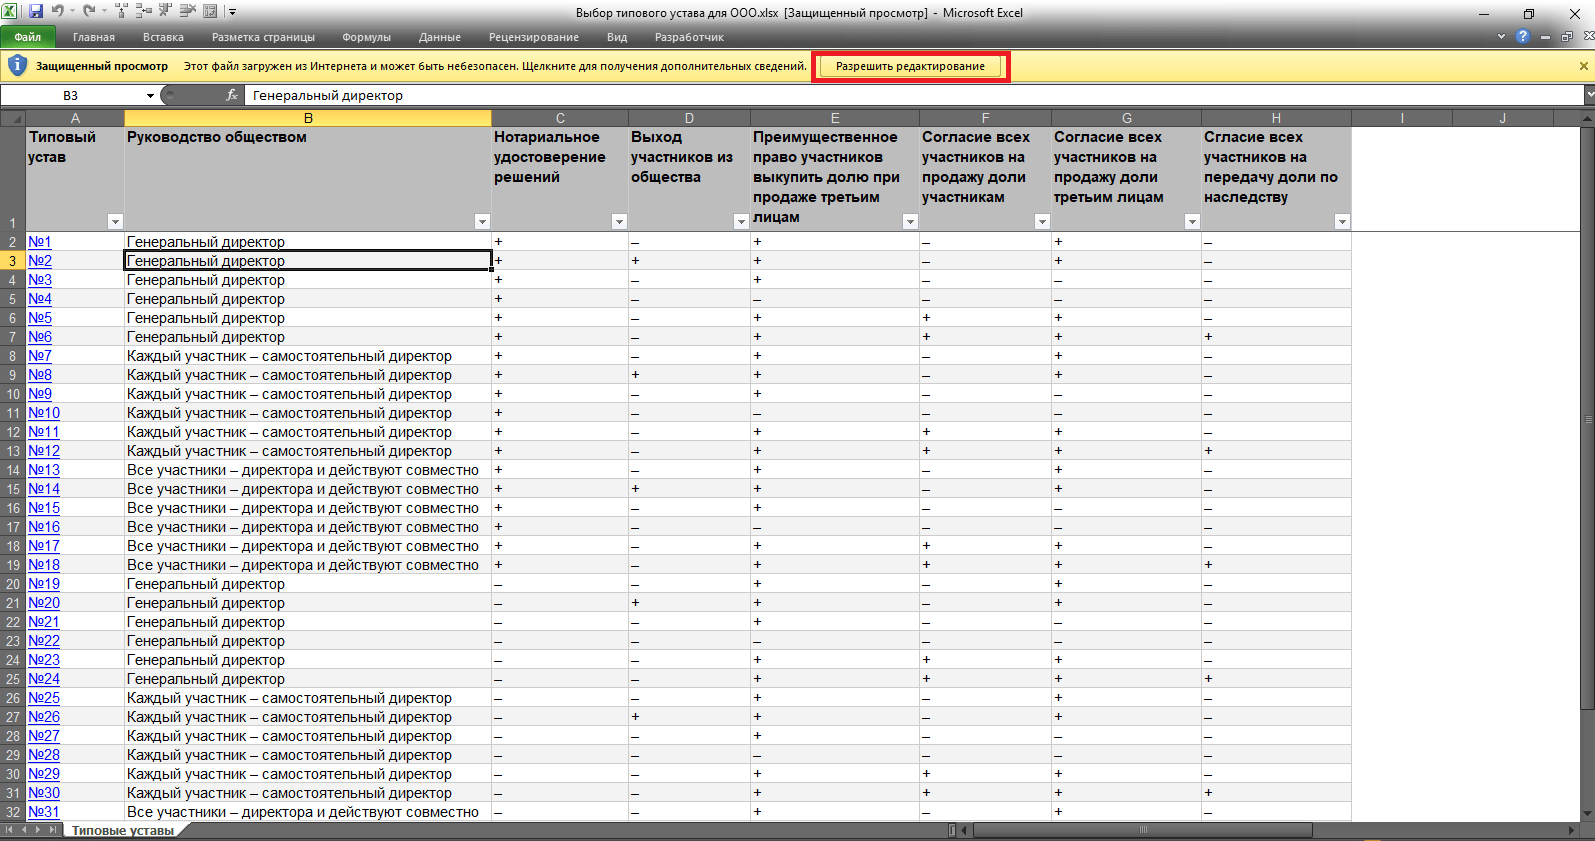The width and height of the screenshot is (1595, 841).
Task: Expand the formula bar with right chevron
Action: (x=1589, y=95)
